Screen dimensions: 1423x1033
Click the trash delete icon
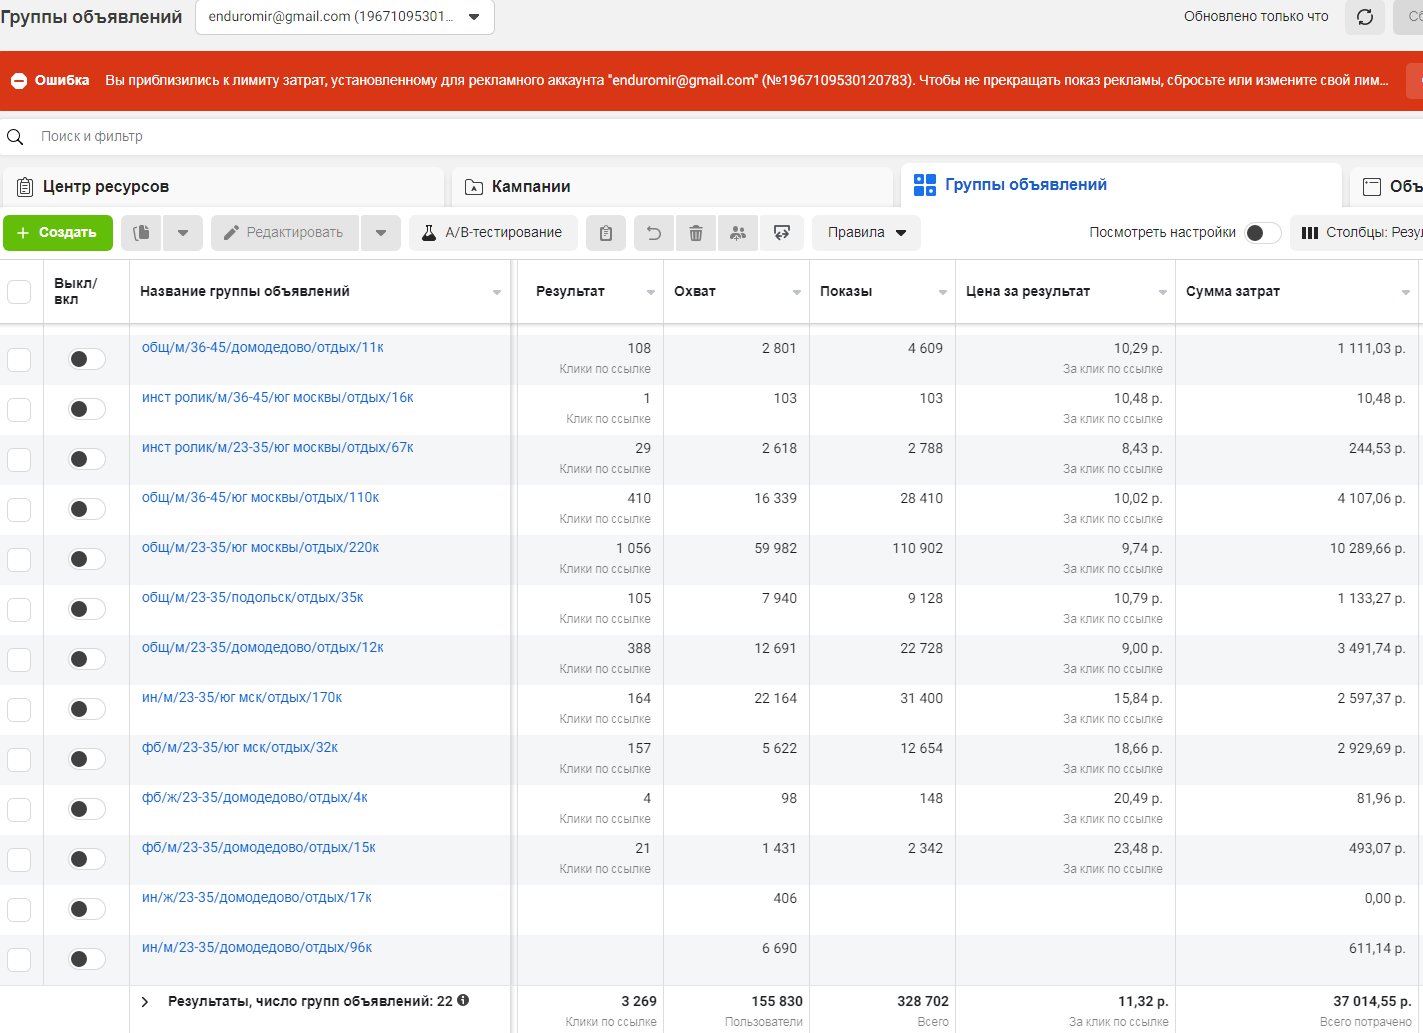(x=696, y=233)
